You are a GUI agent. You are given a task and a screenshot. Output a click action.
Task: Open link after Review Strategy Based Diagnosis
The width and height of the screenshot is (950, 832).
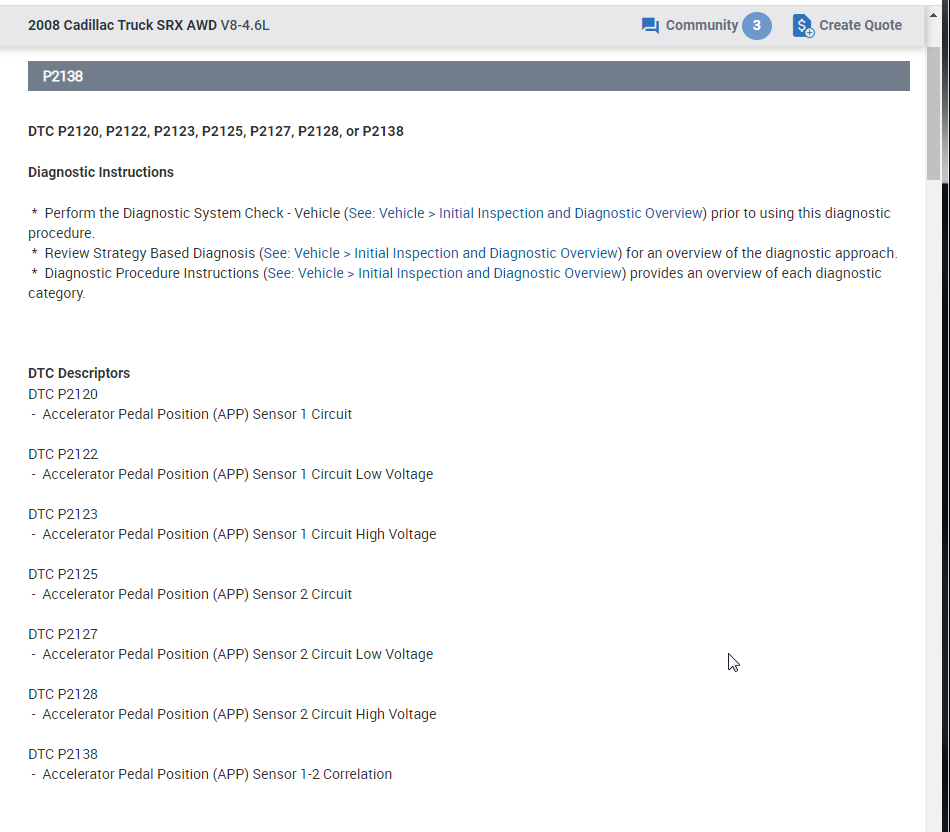click(x=440, y=253)
